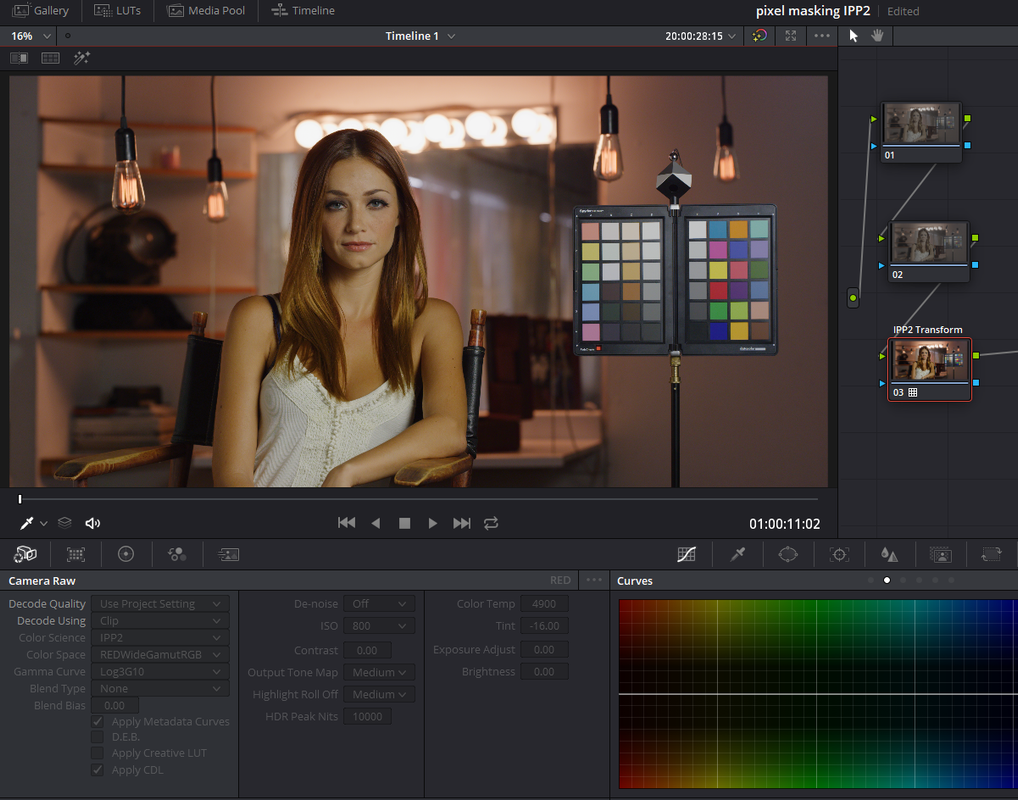Open the Camera Raw palette icon
The height and width of the screenshot is (800, 1018).
25,554
